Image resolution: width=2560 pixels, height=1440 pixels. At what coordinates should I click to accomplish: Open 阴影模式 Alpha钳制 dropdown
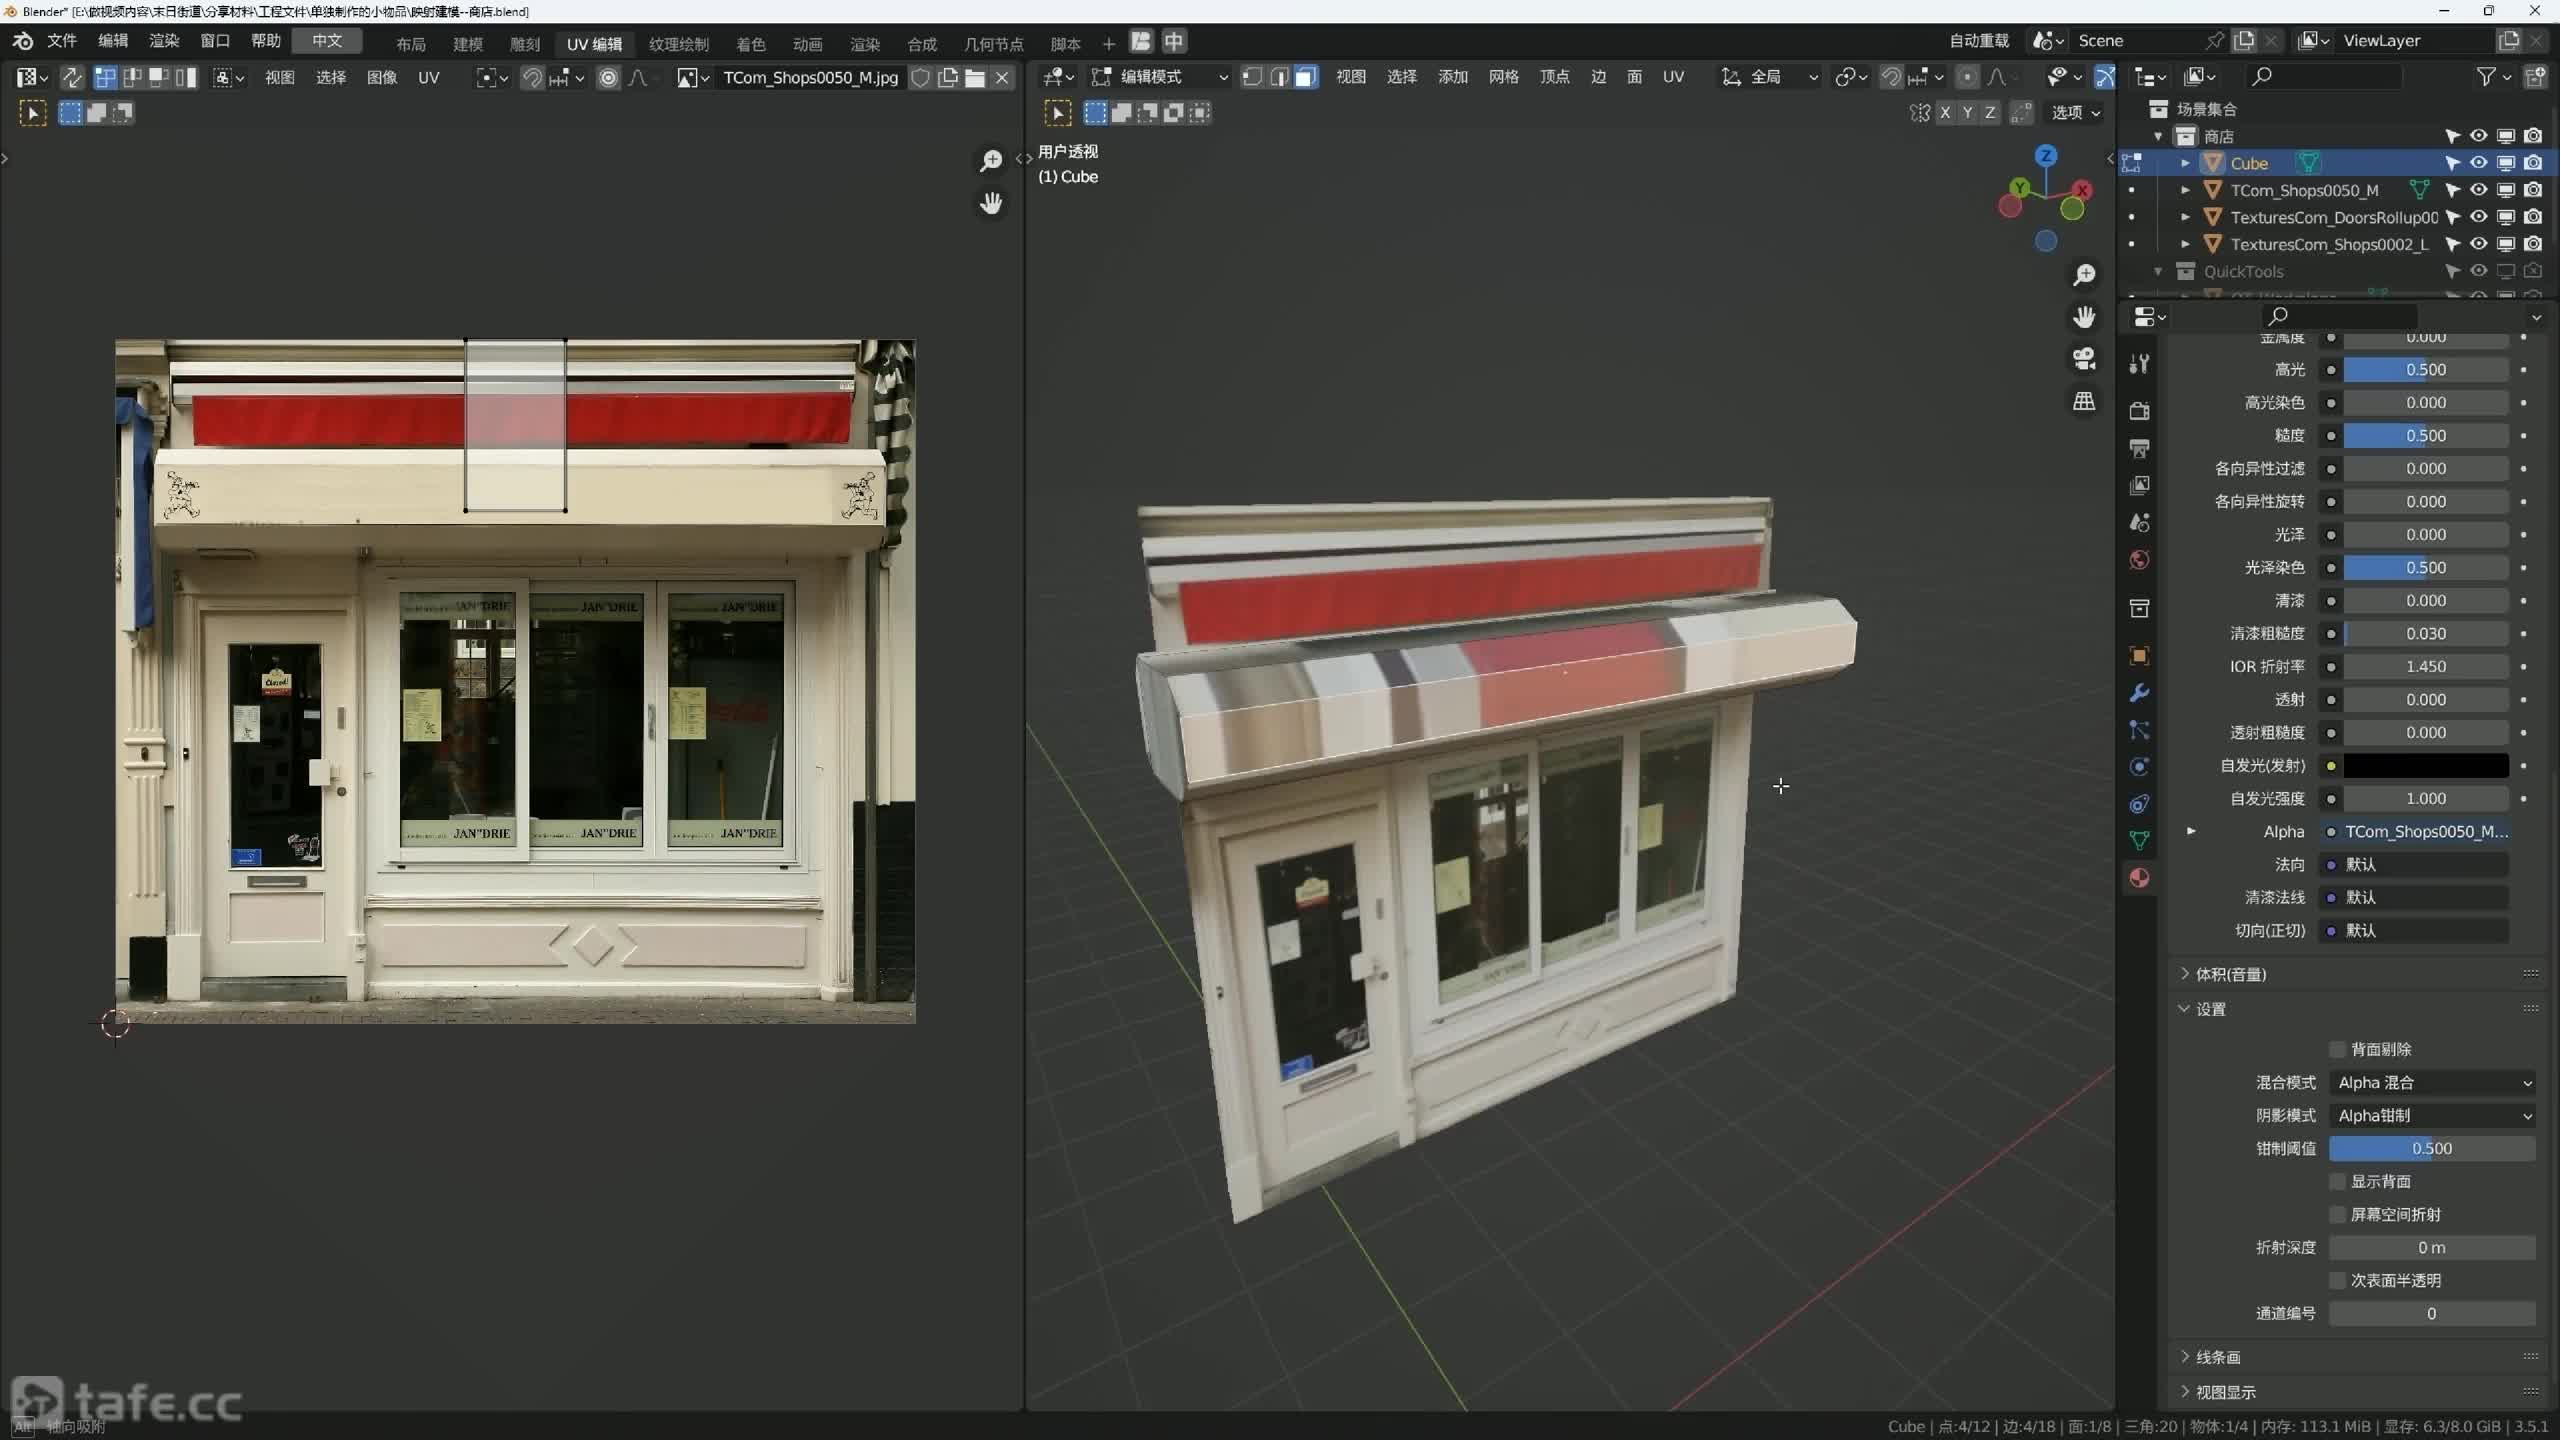[2432, 1115]
